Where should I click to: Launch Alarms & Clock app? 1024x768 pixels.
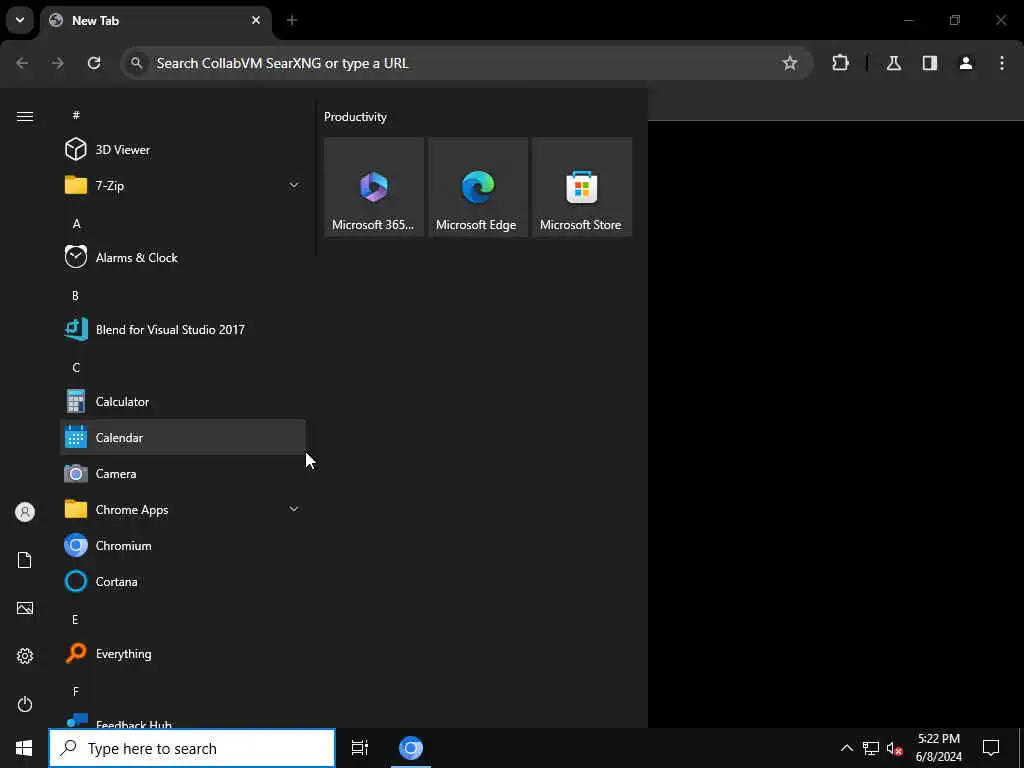(x=183, y=257)
